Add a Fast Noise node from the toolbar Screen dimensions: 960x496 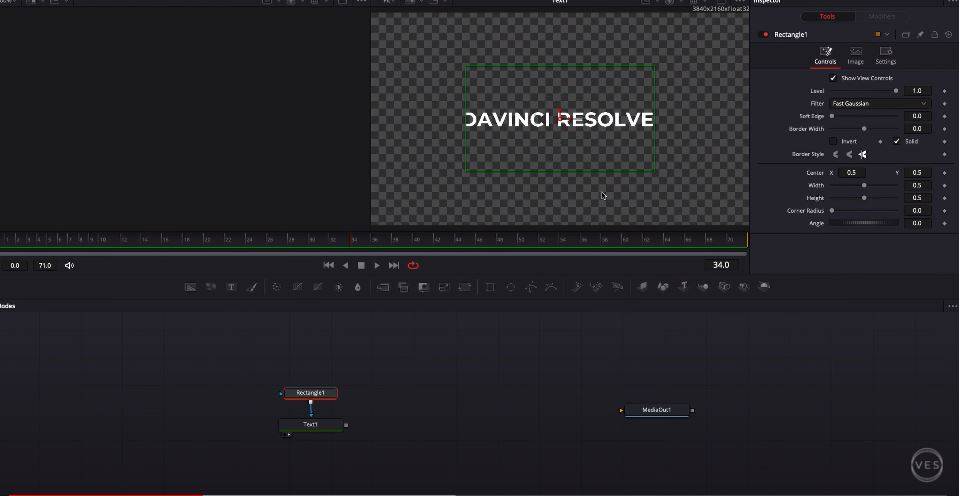pos(211,287)
